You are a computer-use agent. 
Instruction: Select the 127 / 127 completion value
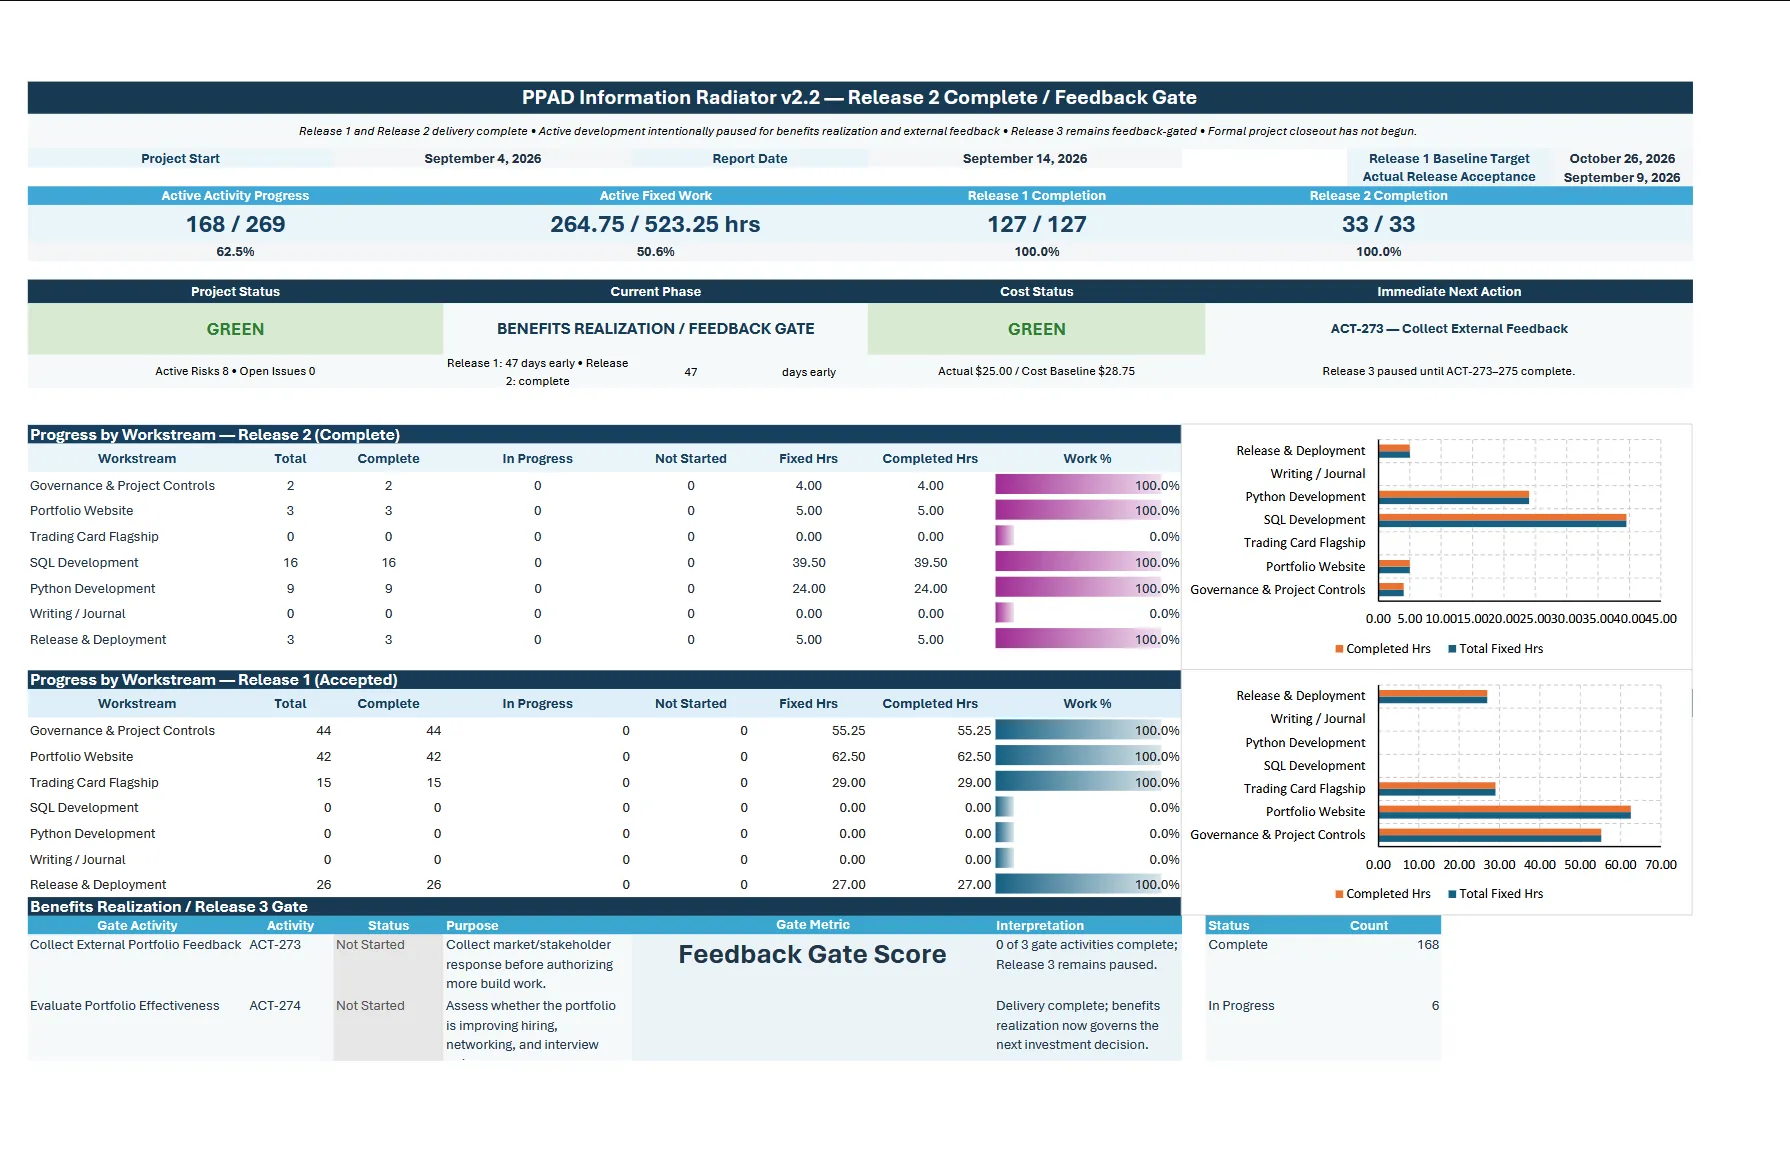point(1036,224)
